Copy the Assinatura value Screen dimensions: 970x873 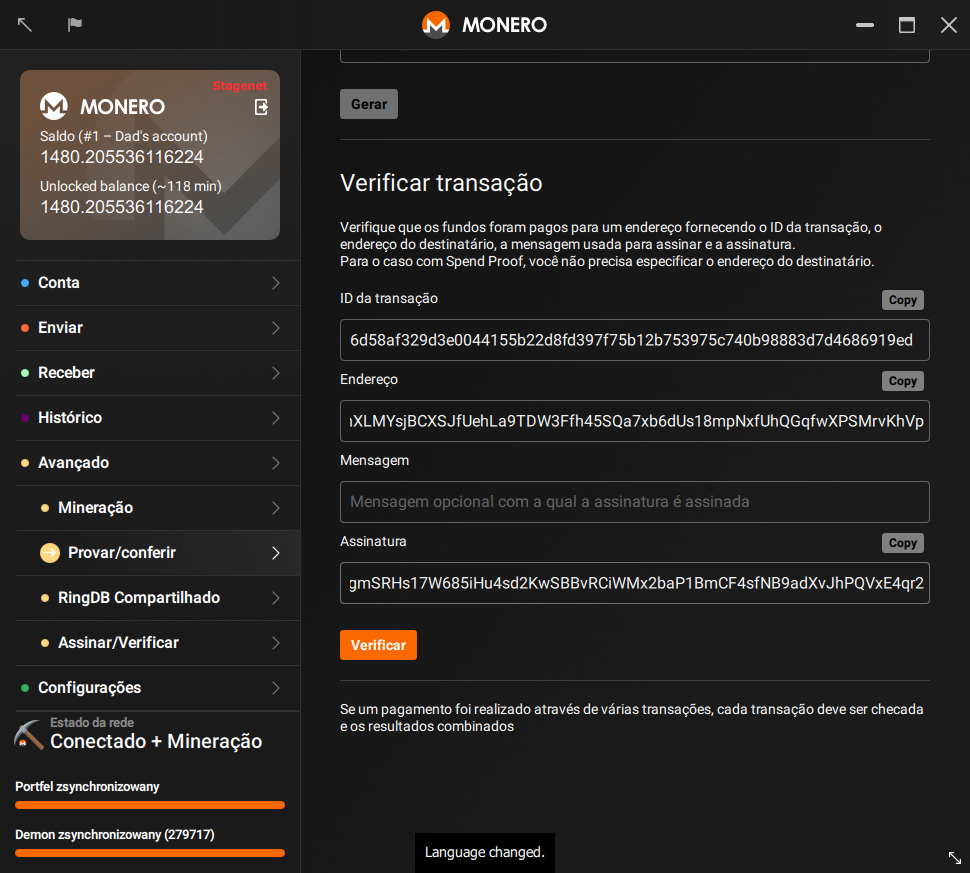point(903,543)
